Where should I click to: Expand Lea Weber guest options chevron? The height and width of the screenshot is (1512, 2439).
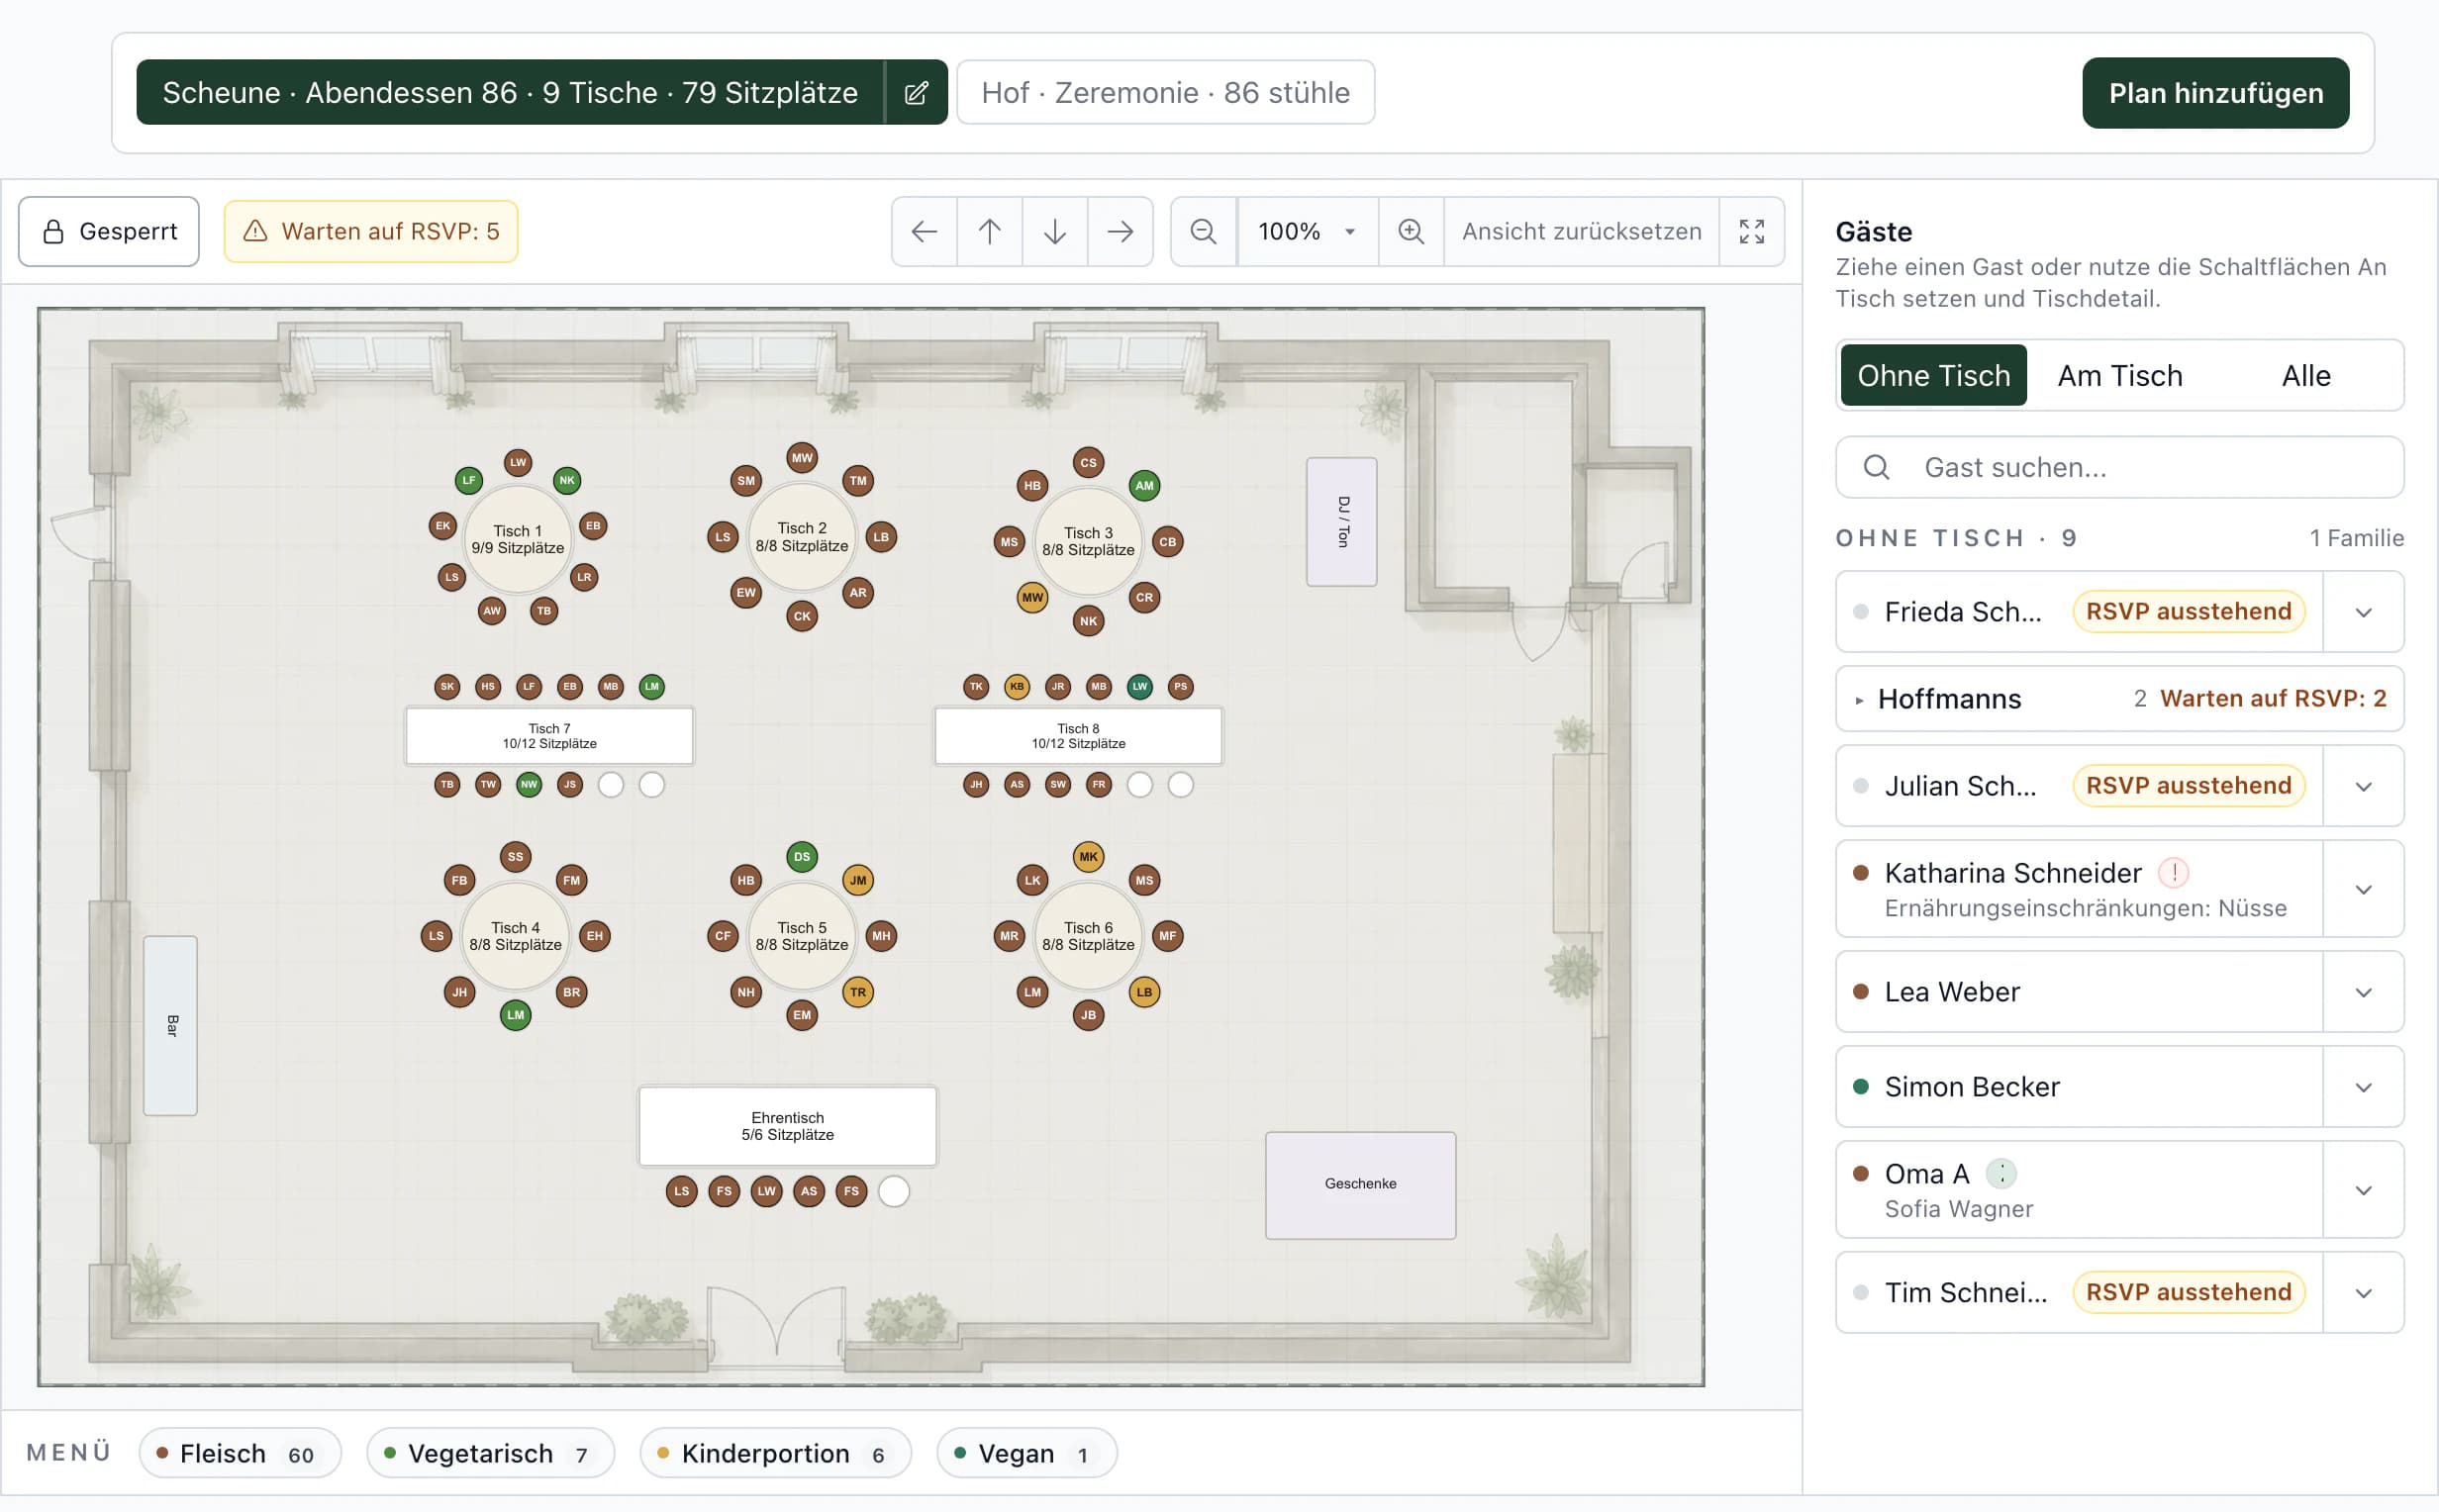tap(2364, 992)
